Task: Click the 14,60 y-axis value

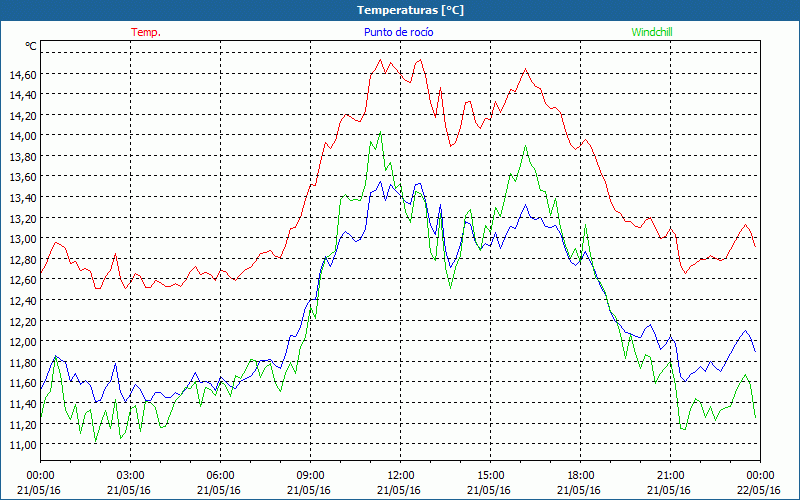Action: [x=23, y=74]
